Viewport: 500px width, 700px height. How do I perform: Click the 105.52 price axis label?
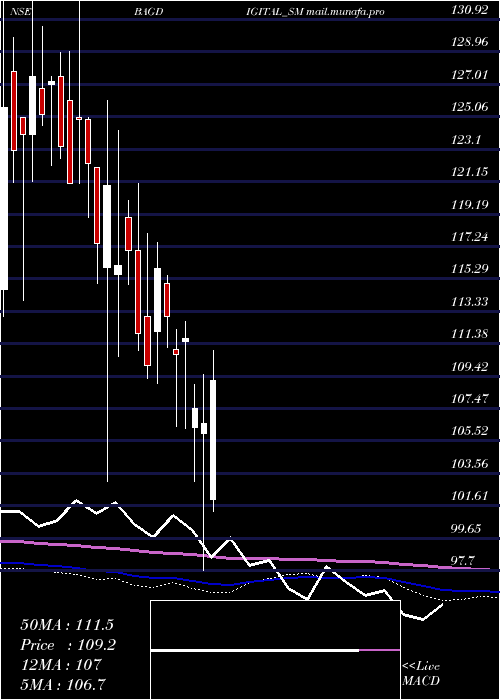470,431
